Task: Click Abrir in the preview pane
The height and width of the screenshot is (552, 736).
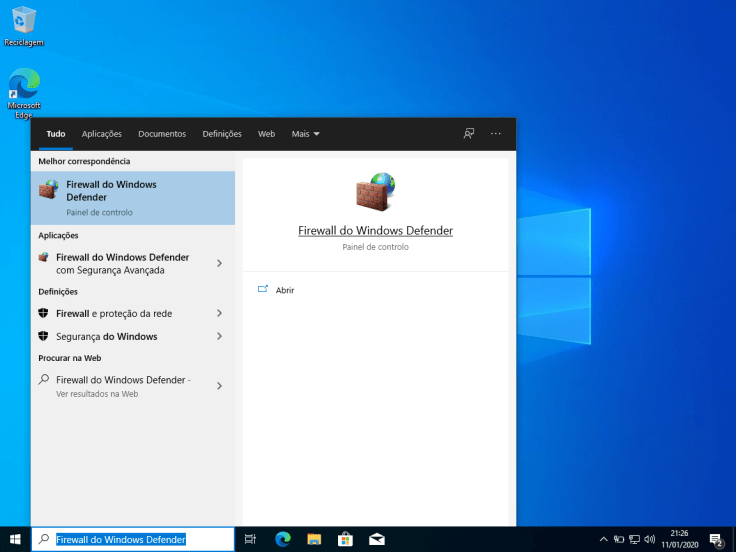Action: [285, 290]
